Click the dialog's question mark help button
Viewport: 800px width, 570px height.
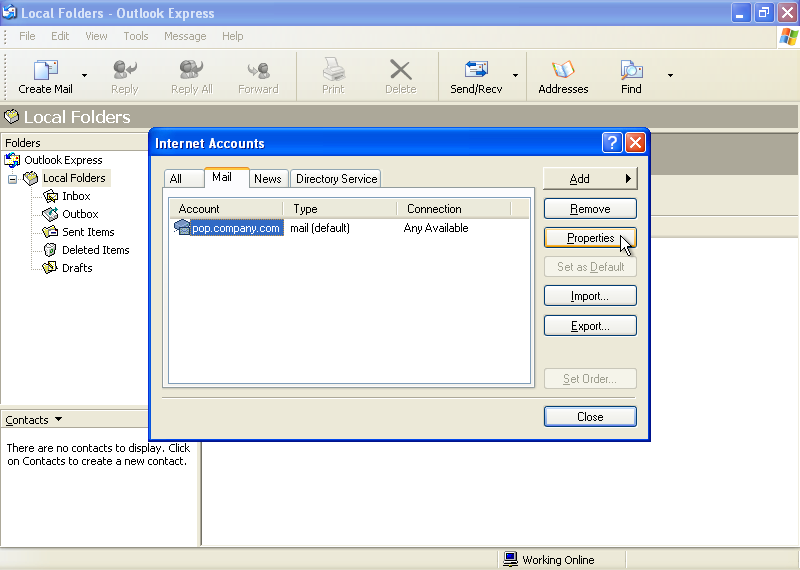[612, 143]
